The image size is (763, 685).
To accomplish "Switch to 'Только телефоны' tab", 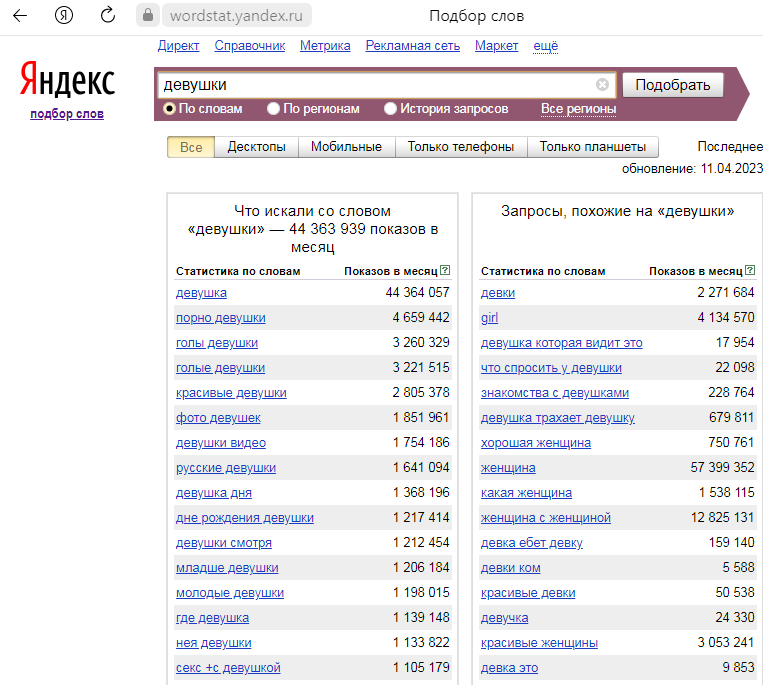I will pyautogui.click(x=461, y=147).
